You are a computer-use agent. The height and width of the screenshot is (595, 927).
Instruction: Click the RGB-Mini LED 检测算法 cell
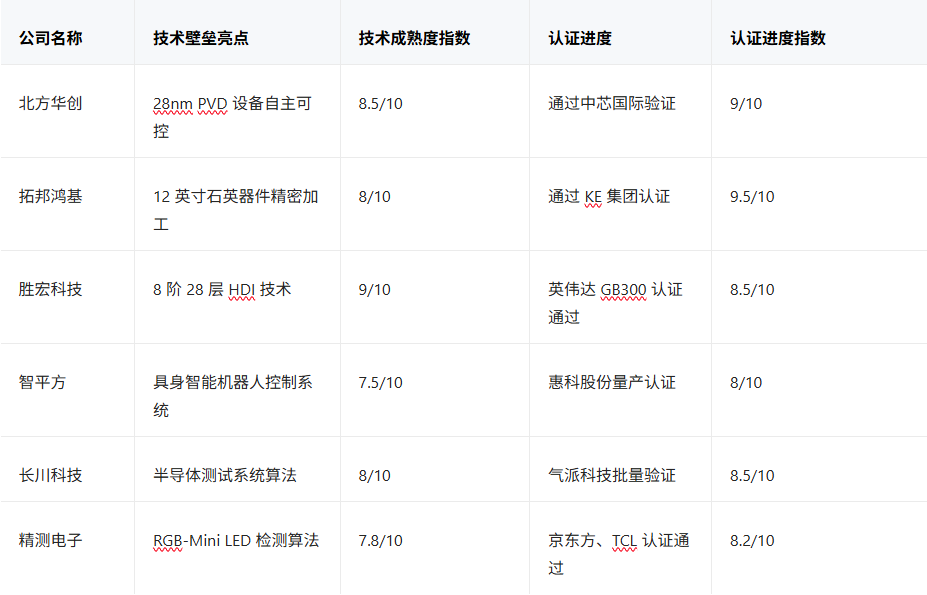point(236,540)
